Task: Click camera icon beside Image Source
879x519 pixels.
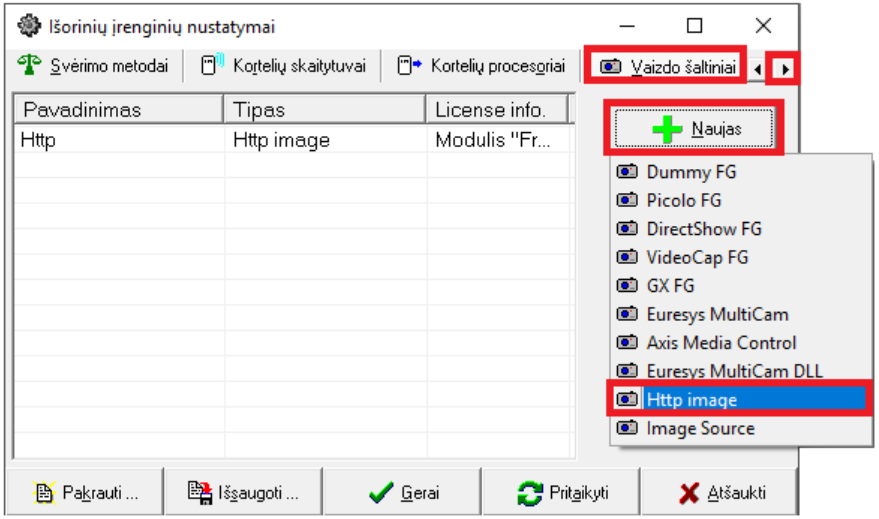Action: [x=628, y=428]
